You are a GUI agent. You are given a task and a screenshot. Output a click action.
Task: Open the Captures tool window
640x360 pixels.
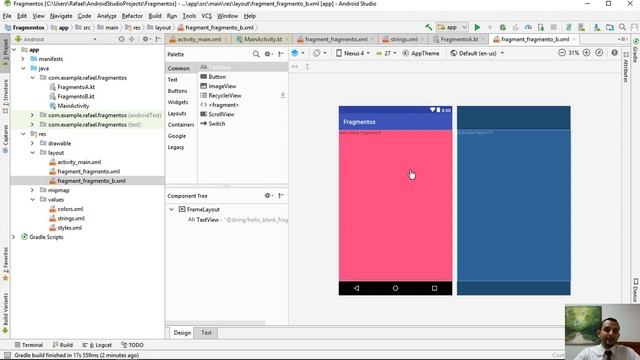click(x=5, y=139)
